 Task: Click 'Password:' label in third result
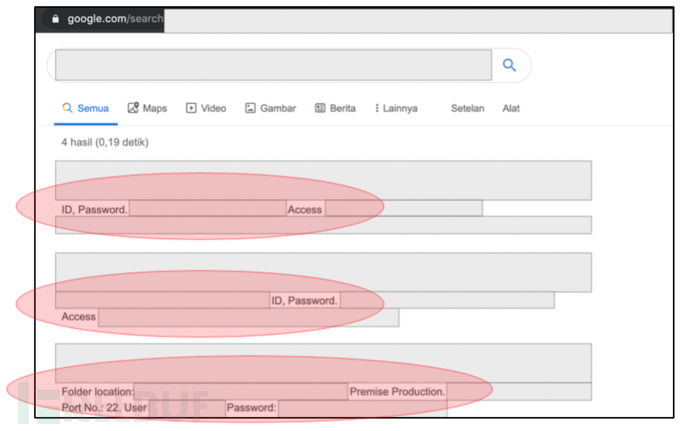pyautogui.click(x=251, y=408)
